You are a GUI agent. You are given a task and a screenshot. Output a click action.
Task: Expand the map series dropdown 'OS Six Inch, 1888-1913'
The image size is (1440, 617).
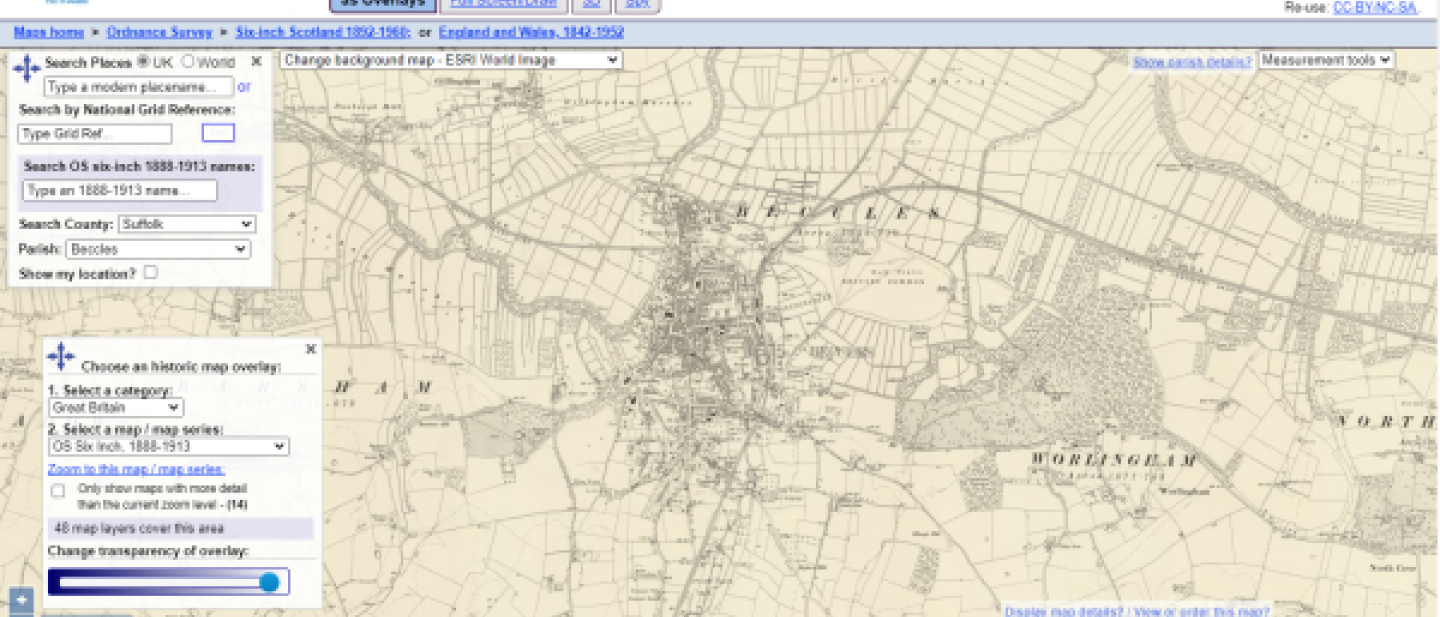168,447
